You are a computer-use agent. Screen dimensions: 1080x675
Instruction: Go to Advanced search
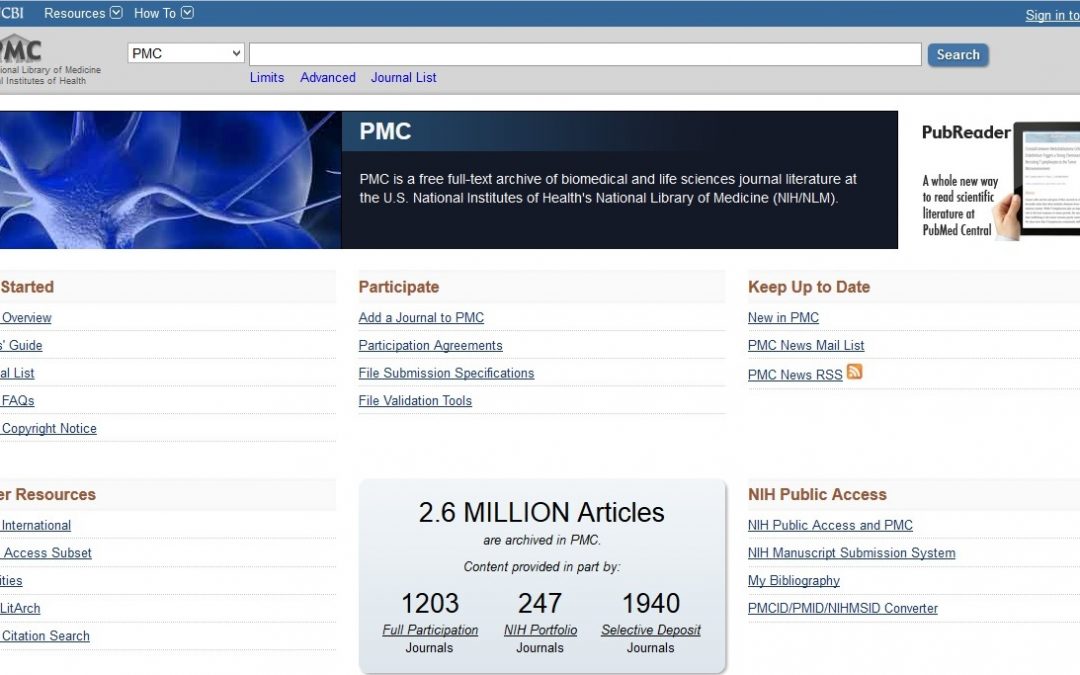[328, 77]
